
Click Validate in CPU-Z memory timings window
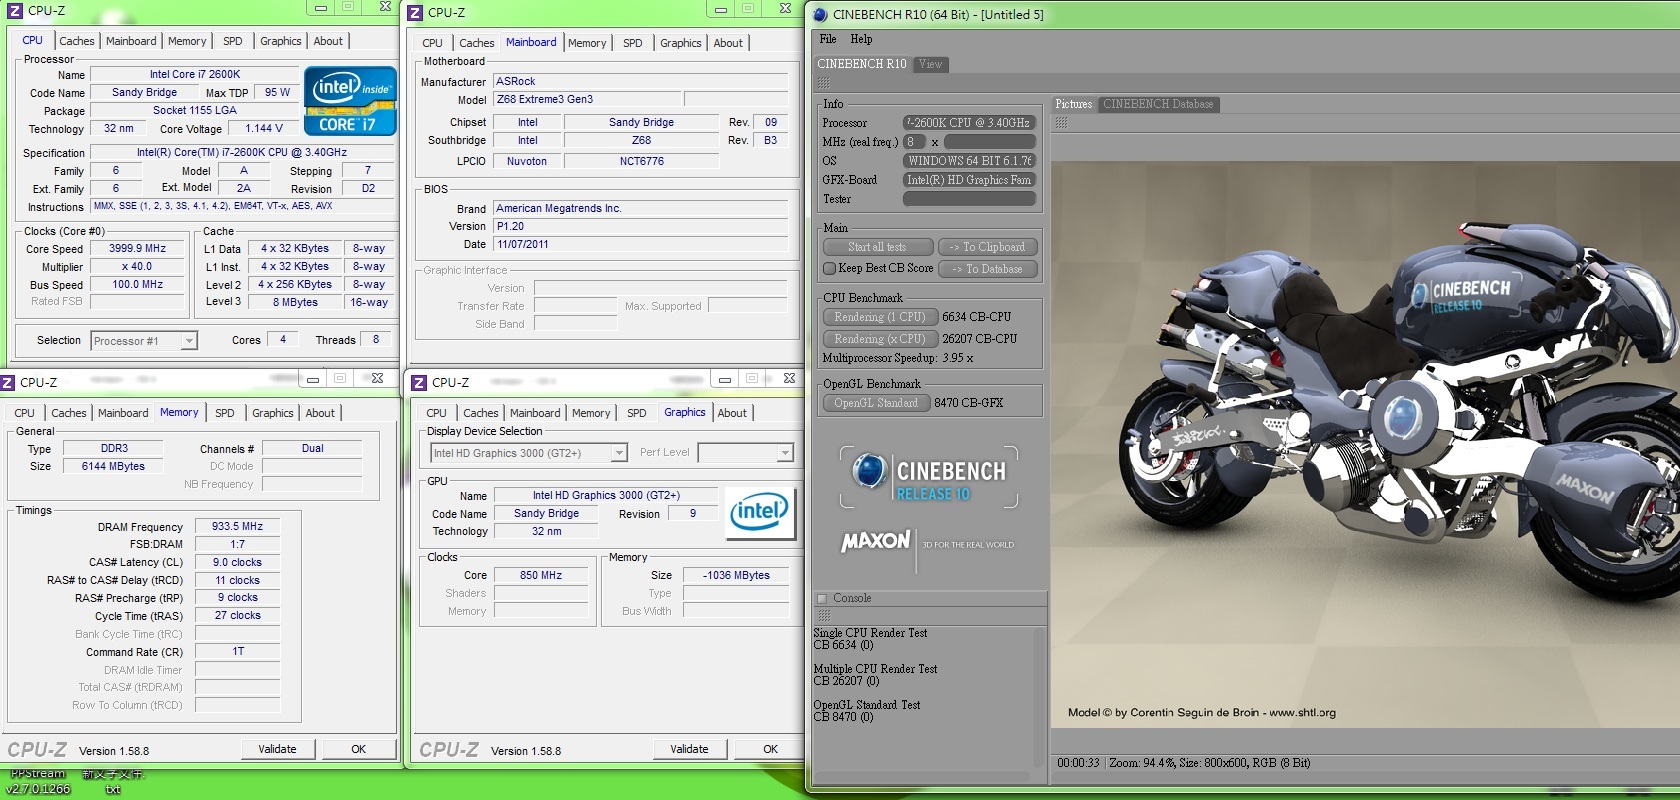click(278, 749)
